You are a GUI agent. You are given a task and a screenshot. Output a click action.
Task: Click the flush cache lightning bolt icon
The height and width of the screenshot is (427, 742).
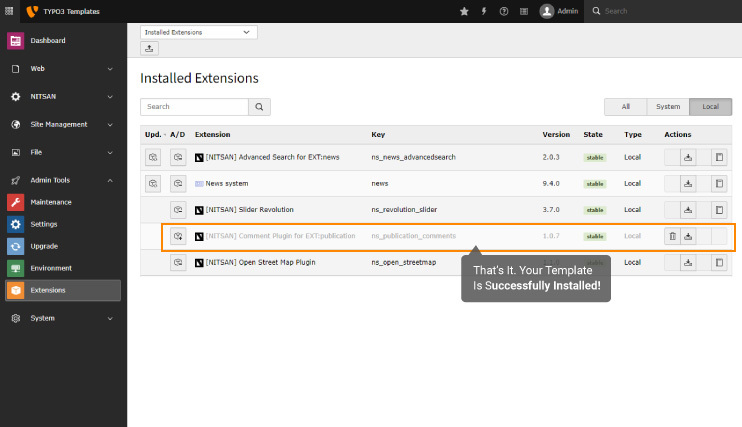484,11
